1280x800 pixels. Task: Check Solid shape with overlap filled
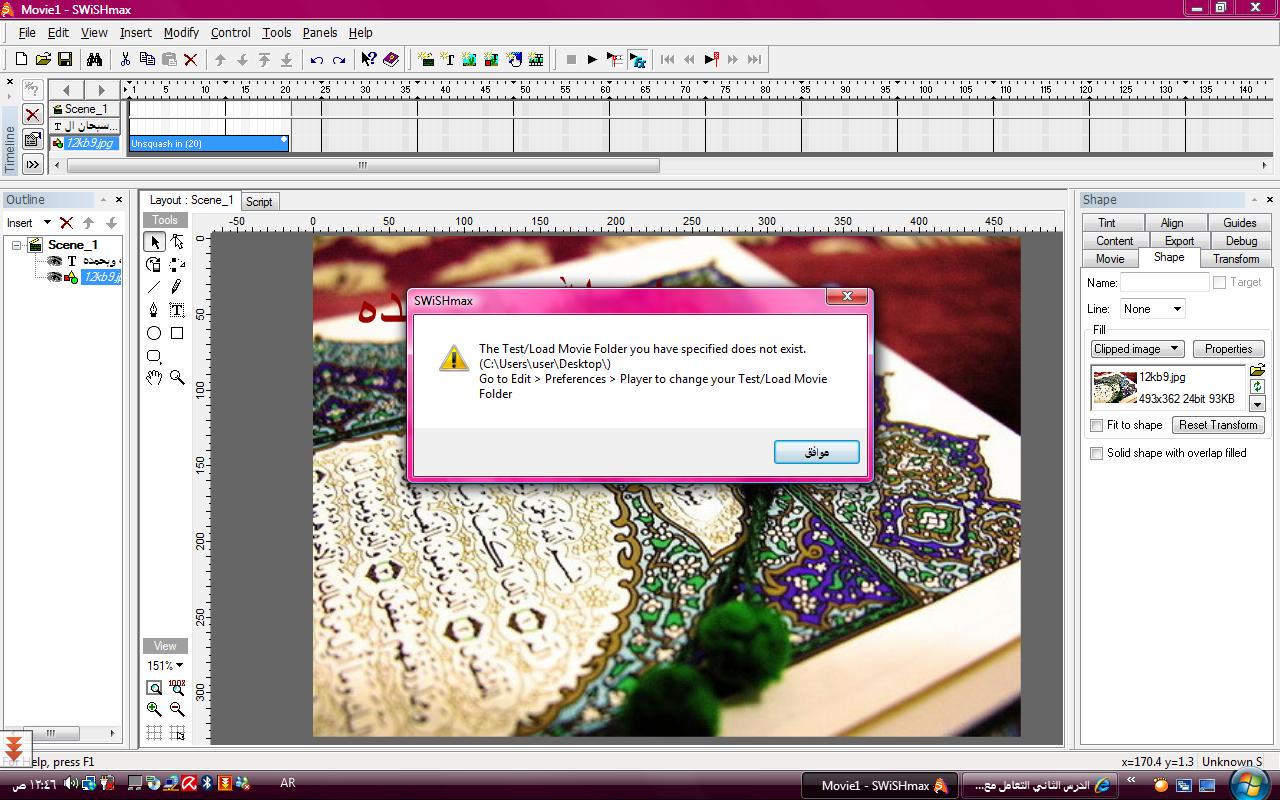[1097, 453]
